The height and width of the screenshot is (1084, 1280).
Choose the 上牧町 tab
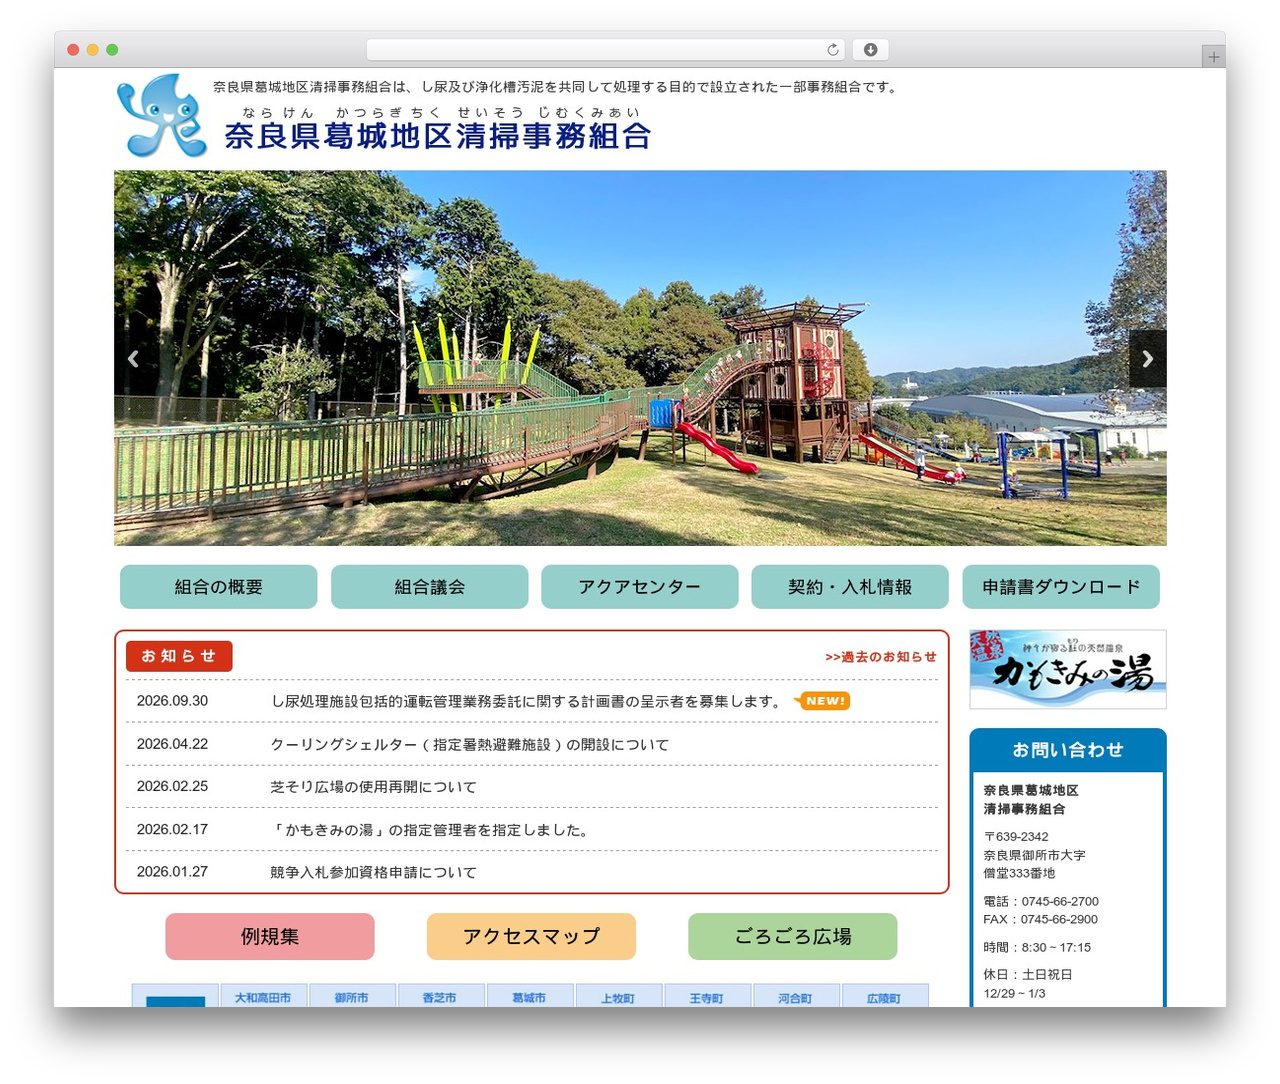[618, 996]
